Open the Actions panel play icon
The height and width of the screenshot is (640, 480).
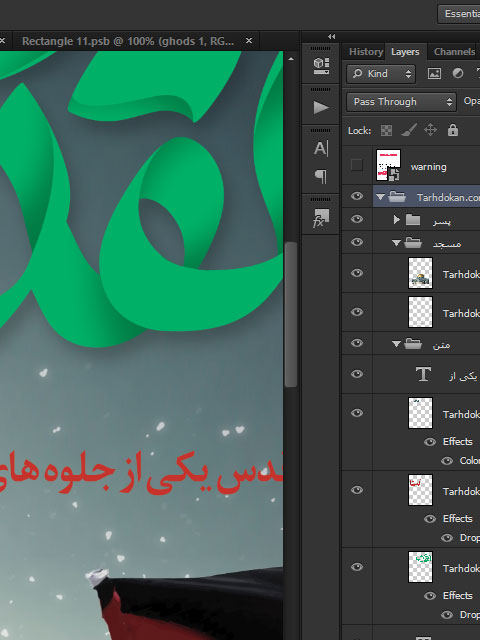pos(321,108)
